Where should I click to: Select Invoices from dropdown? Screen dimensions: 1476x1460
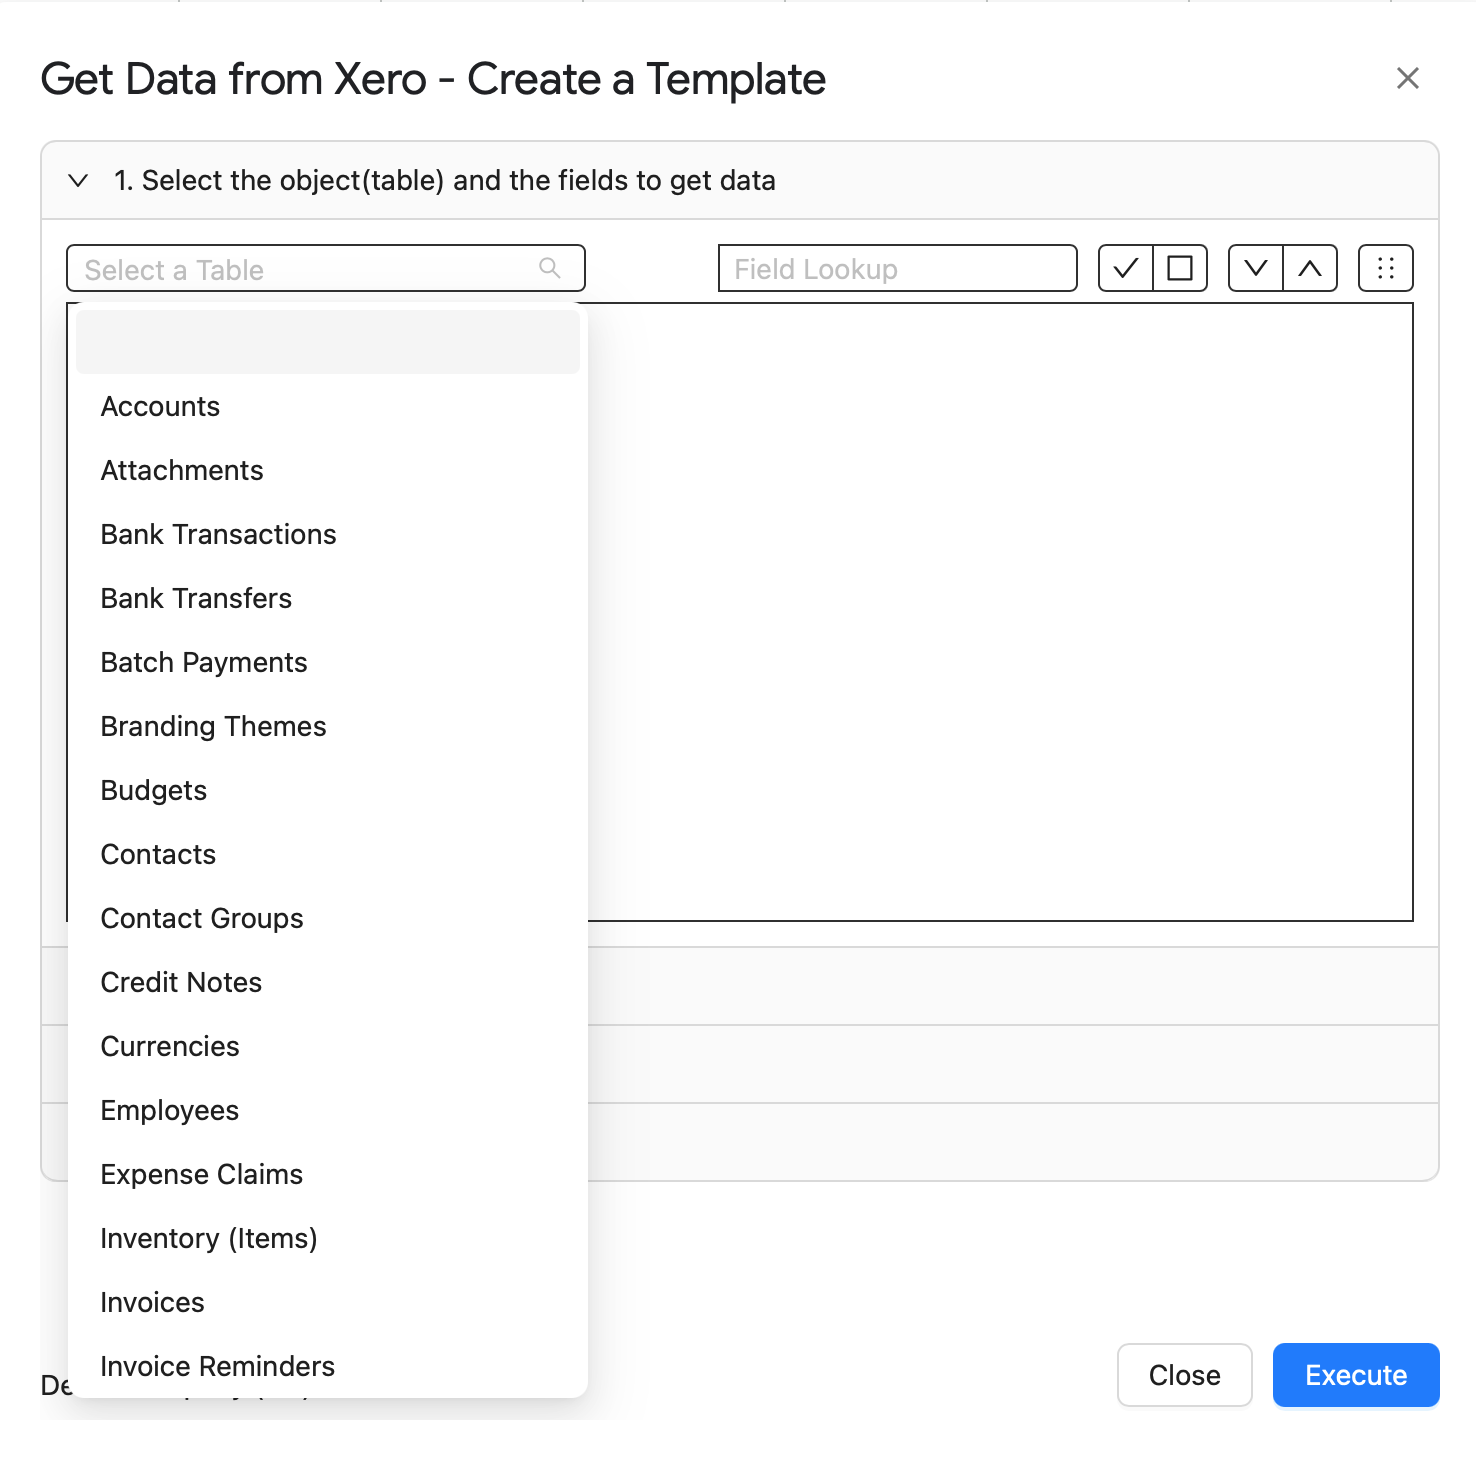pos(328,1302)
